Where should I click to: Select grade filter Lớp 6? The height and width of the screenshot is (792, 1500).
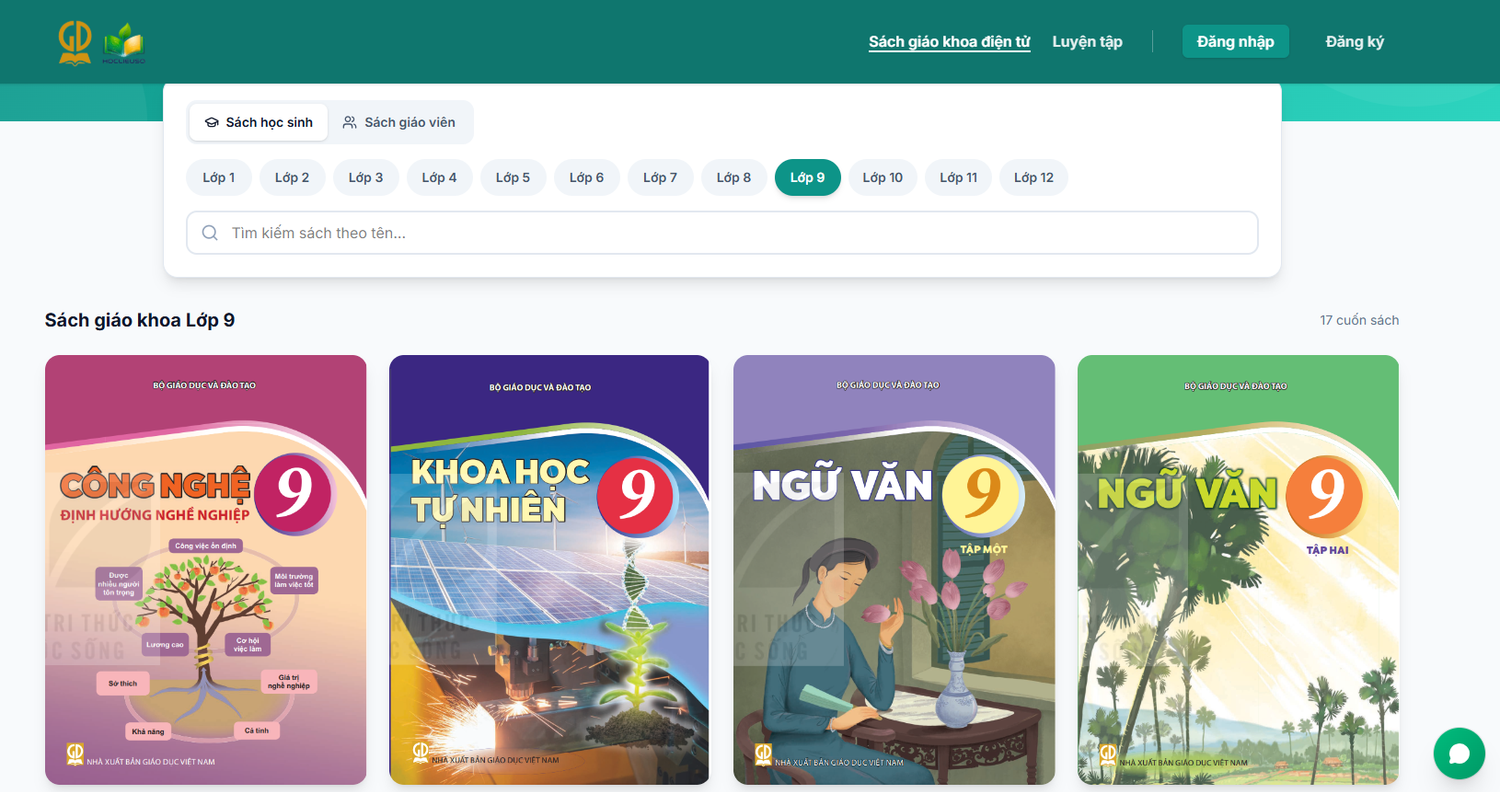click(587, 177)
